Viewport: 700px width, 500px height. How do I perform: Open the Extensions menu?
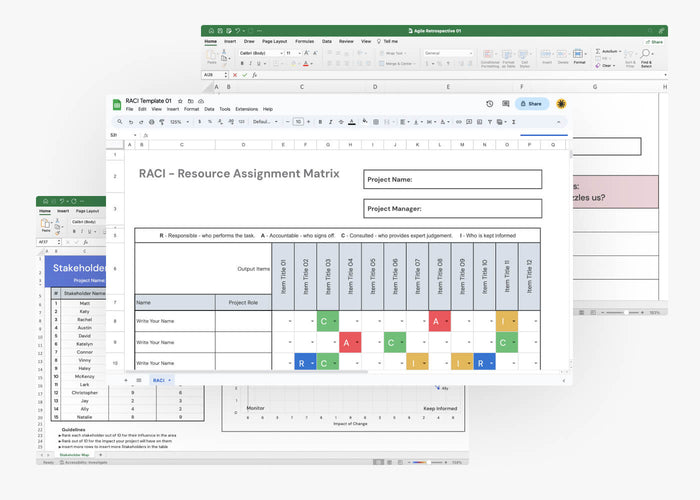pos(246,109)
